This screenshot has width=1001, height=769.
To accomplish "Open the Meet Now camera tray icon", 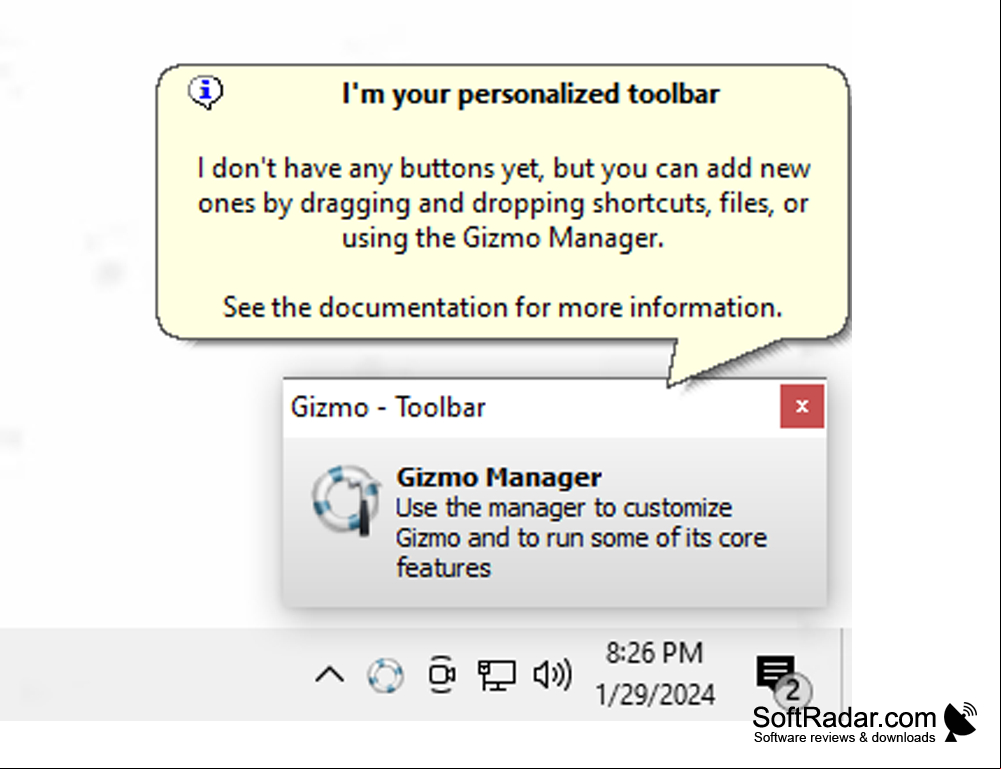I will 442,674.
